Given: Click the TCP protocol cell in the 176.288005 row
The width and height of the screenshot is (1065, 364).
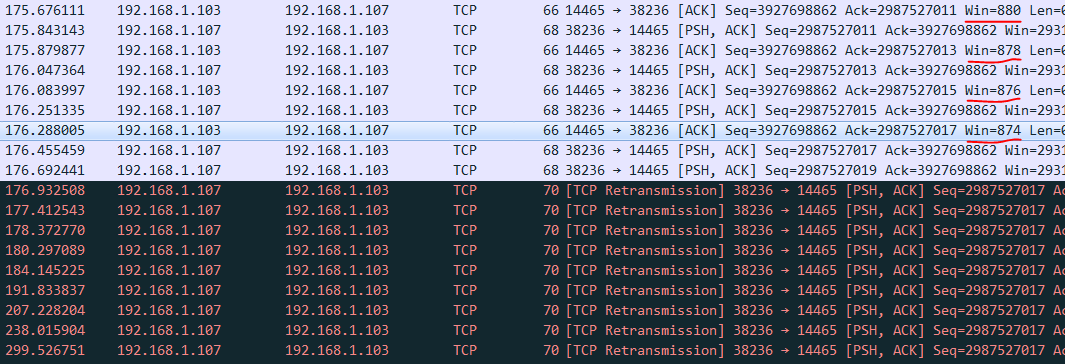Looking at the screenshot, I should click(465, 130).
